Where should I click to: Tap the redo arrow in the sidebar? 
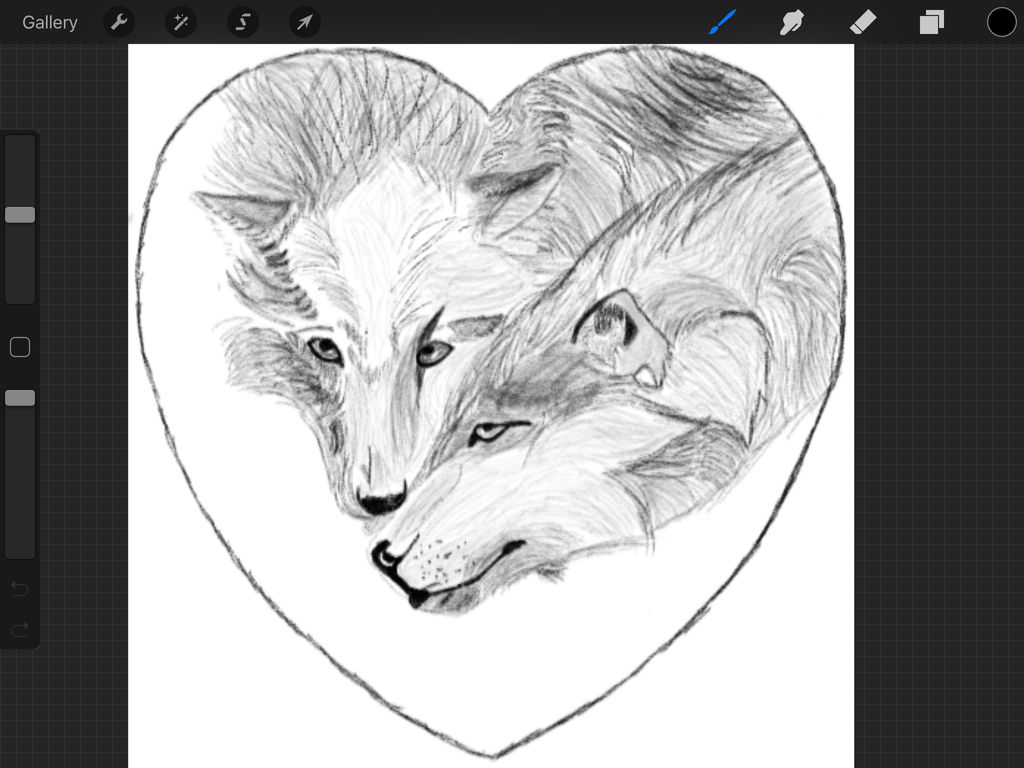tap(19, 629)
